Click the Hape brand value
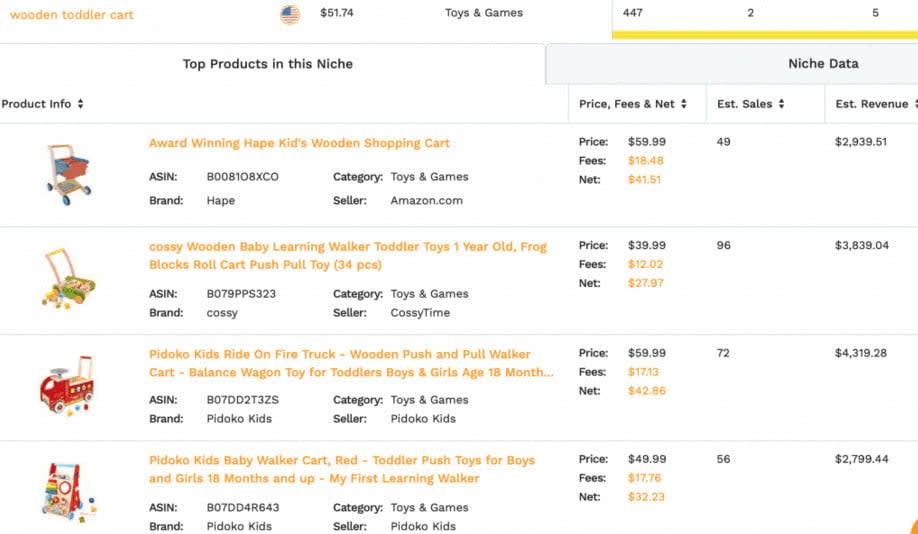Screen dimensions: 918x534 [x=221, y=201]
